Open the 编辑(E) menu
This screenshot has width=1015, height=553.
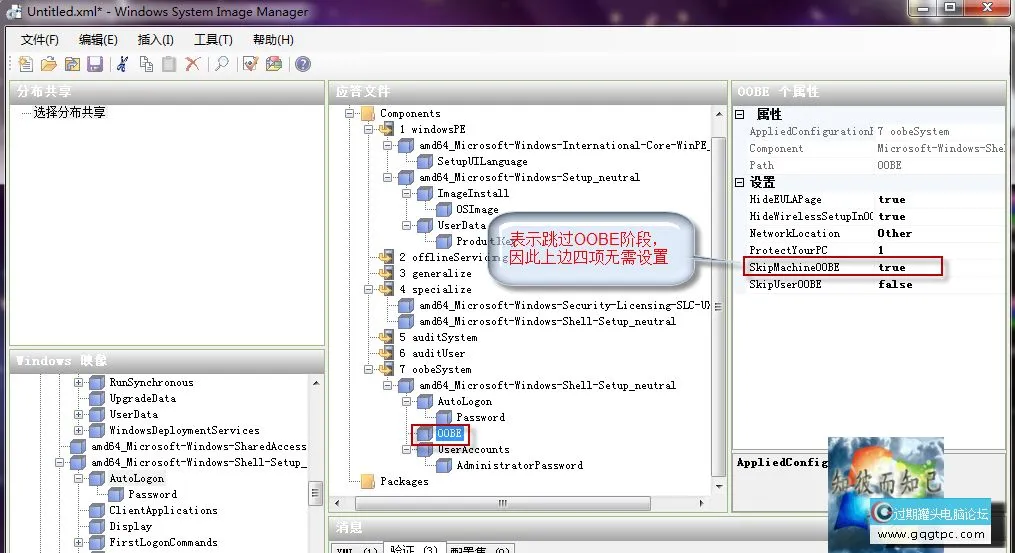pos(98,40)
